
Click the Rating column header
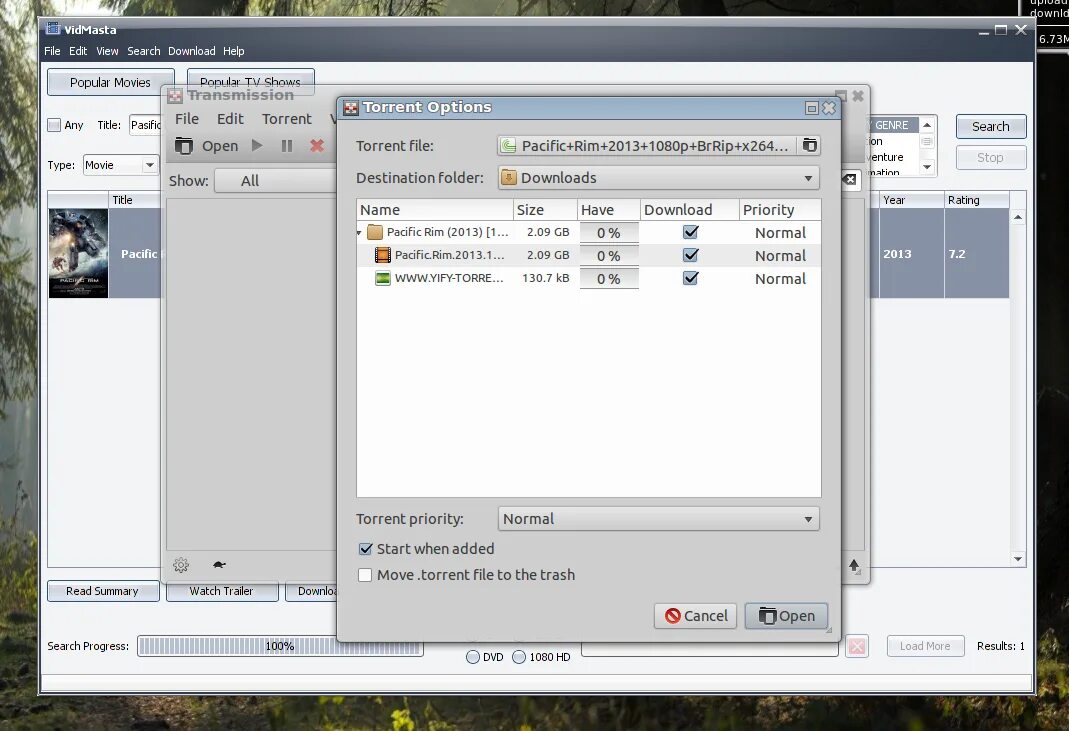click(x=976, y=200)
